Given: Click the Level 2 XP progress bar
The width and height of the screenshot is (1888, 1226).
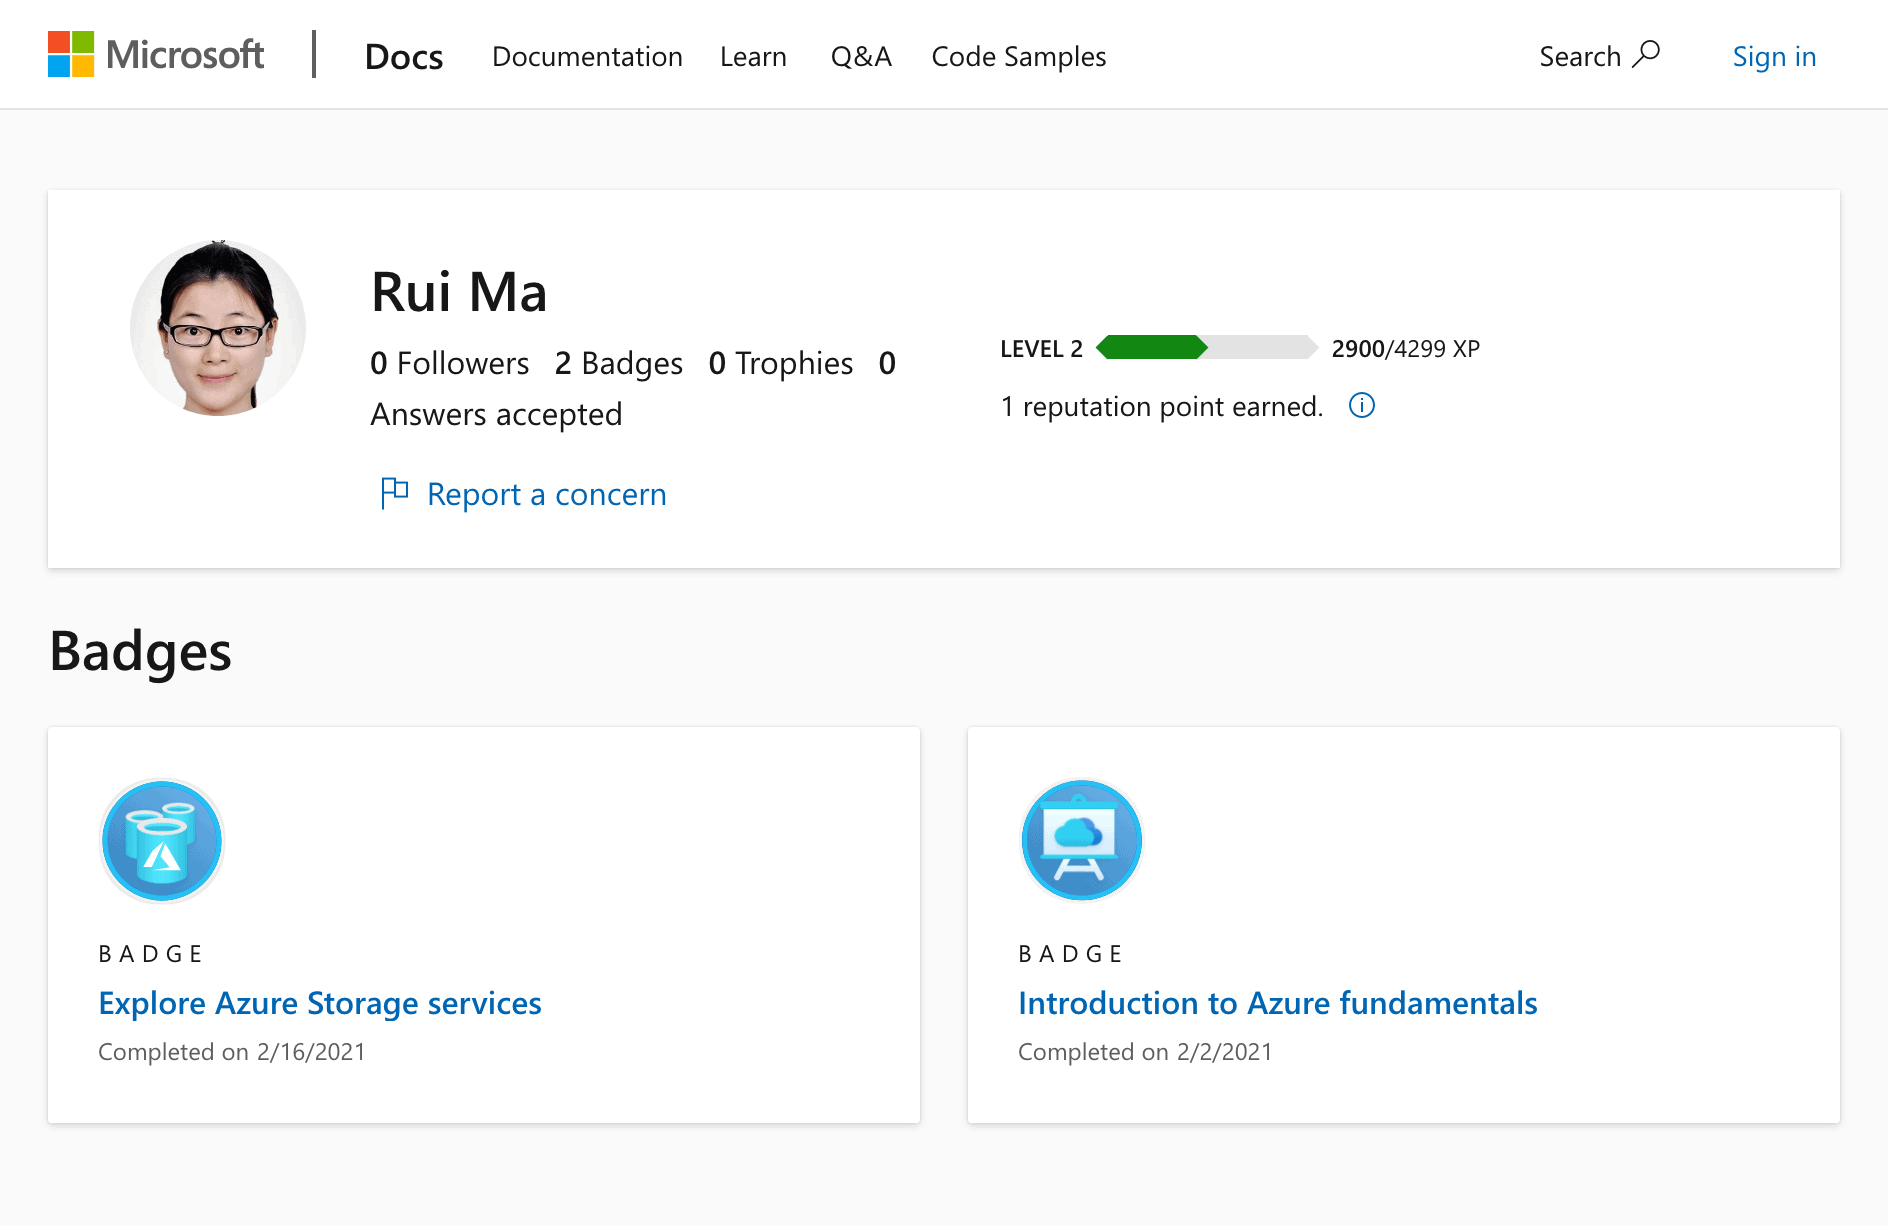Looking at the screenshot, I should pyautogui.click(x=1207, y=348).
